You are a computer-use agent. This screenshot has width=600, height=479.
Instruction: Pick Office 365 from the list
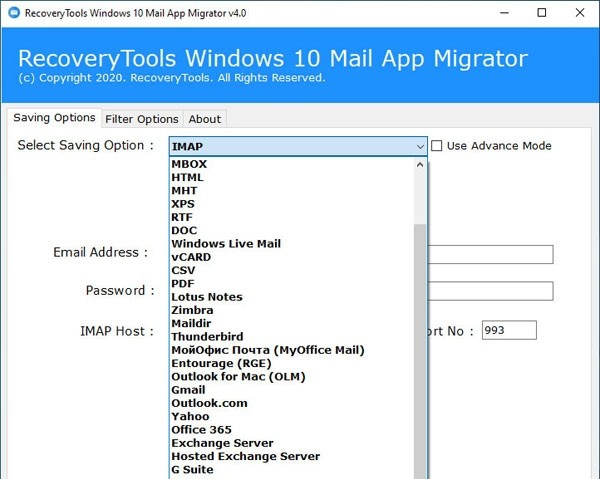pos(201,430)
